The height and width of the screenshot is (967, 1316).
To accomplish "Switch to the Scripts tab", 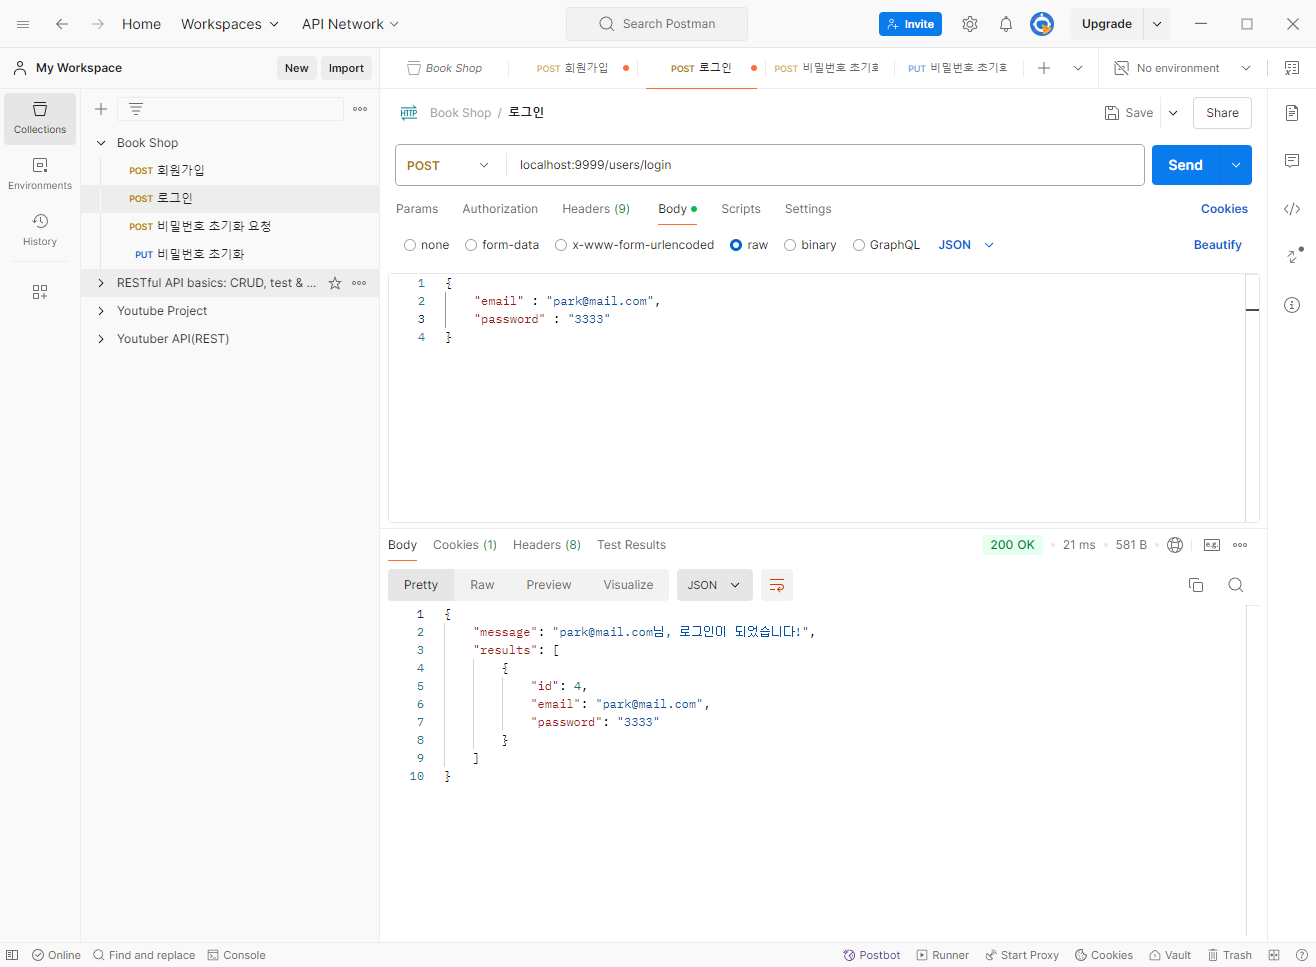I will [741, 209].
